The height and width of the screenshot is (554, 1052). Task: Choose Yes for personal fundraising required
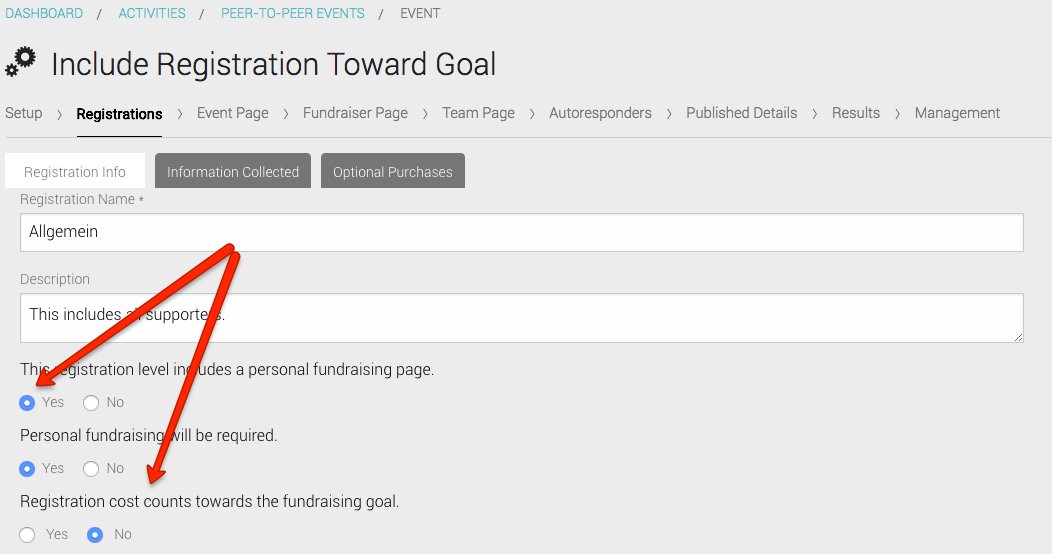pyautogui.click(x=27, y=468)
